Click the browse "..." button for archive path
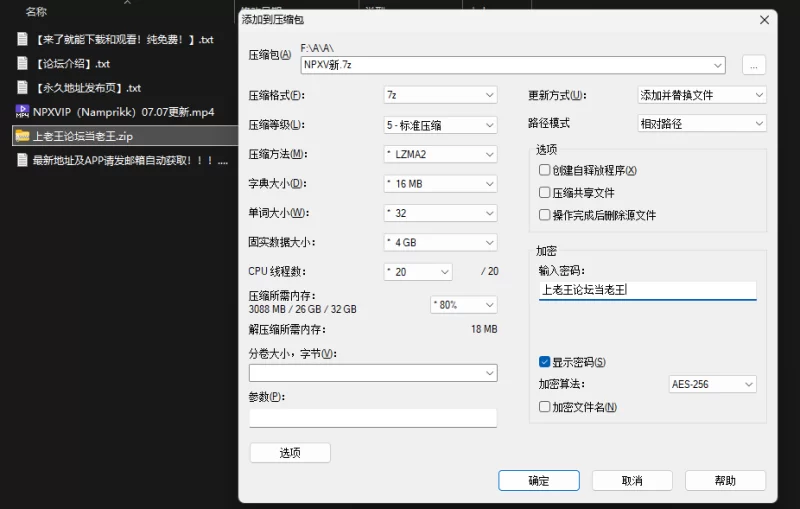Image resolution: width=800 pixels, height=509 pixels. point(754,65)
